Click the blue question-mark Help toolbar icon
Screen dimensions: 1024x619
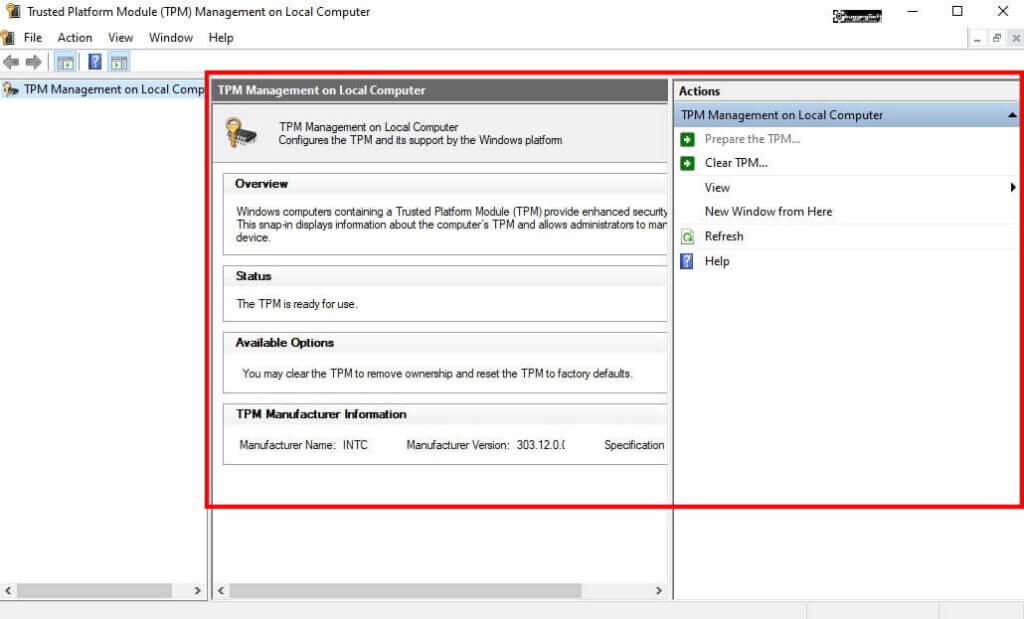click(x=95, y=62)
